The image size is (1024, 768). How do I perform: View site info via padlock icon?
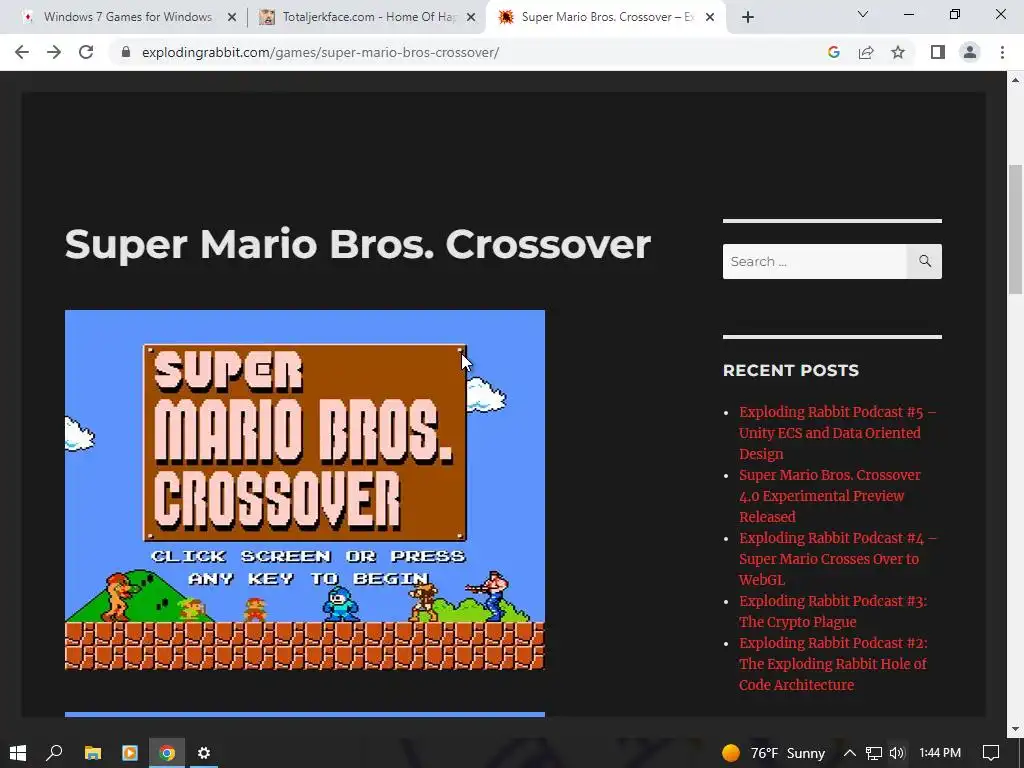[125, 52]
